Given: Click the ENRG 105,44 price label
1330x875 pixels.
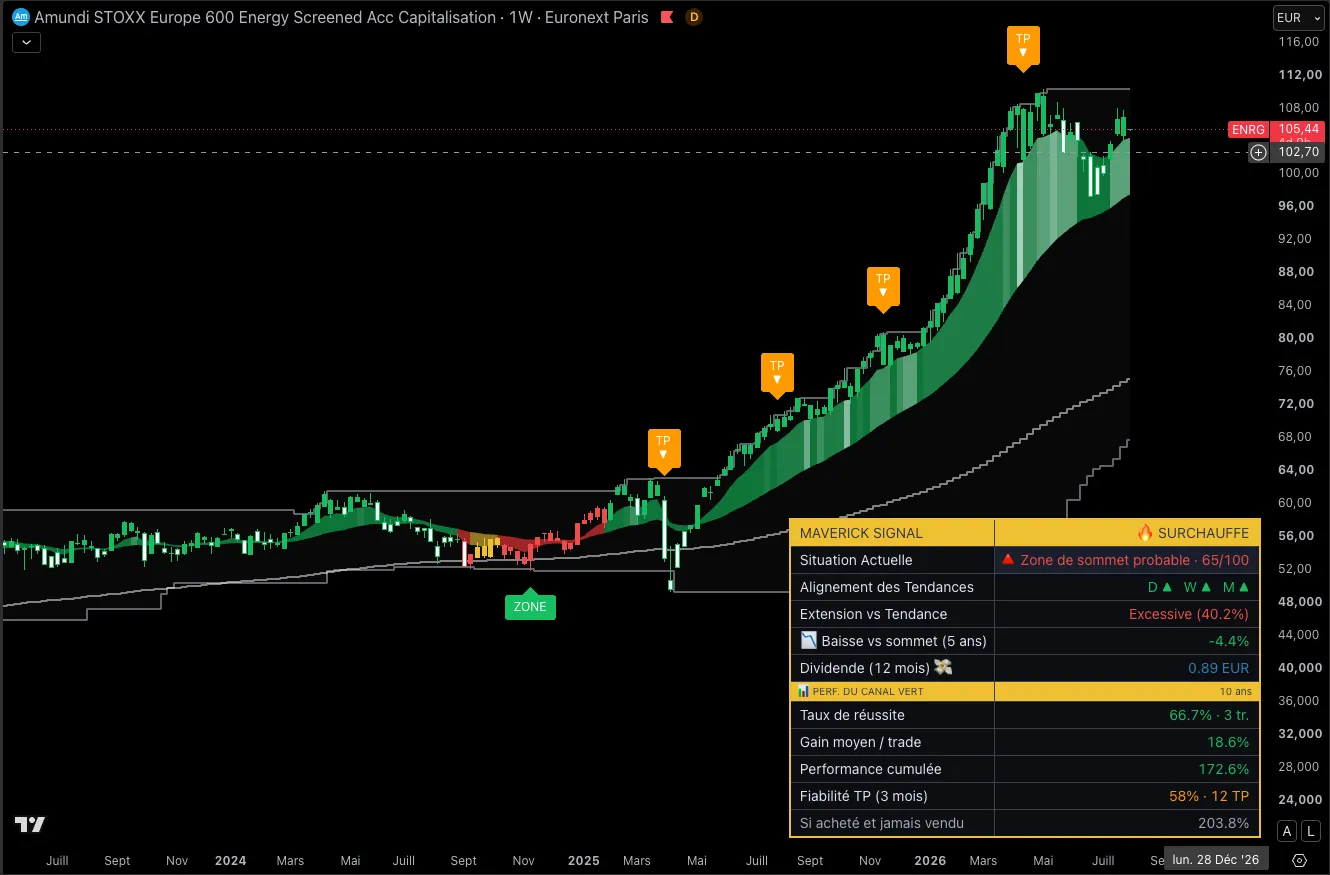Looking at the screenshot, I should tap(1274, 129).
